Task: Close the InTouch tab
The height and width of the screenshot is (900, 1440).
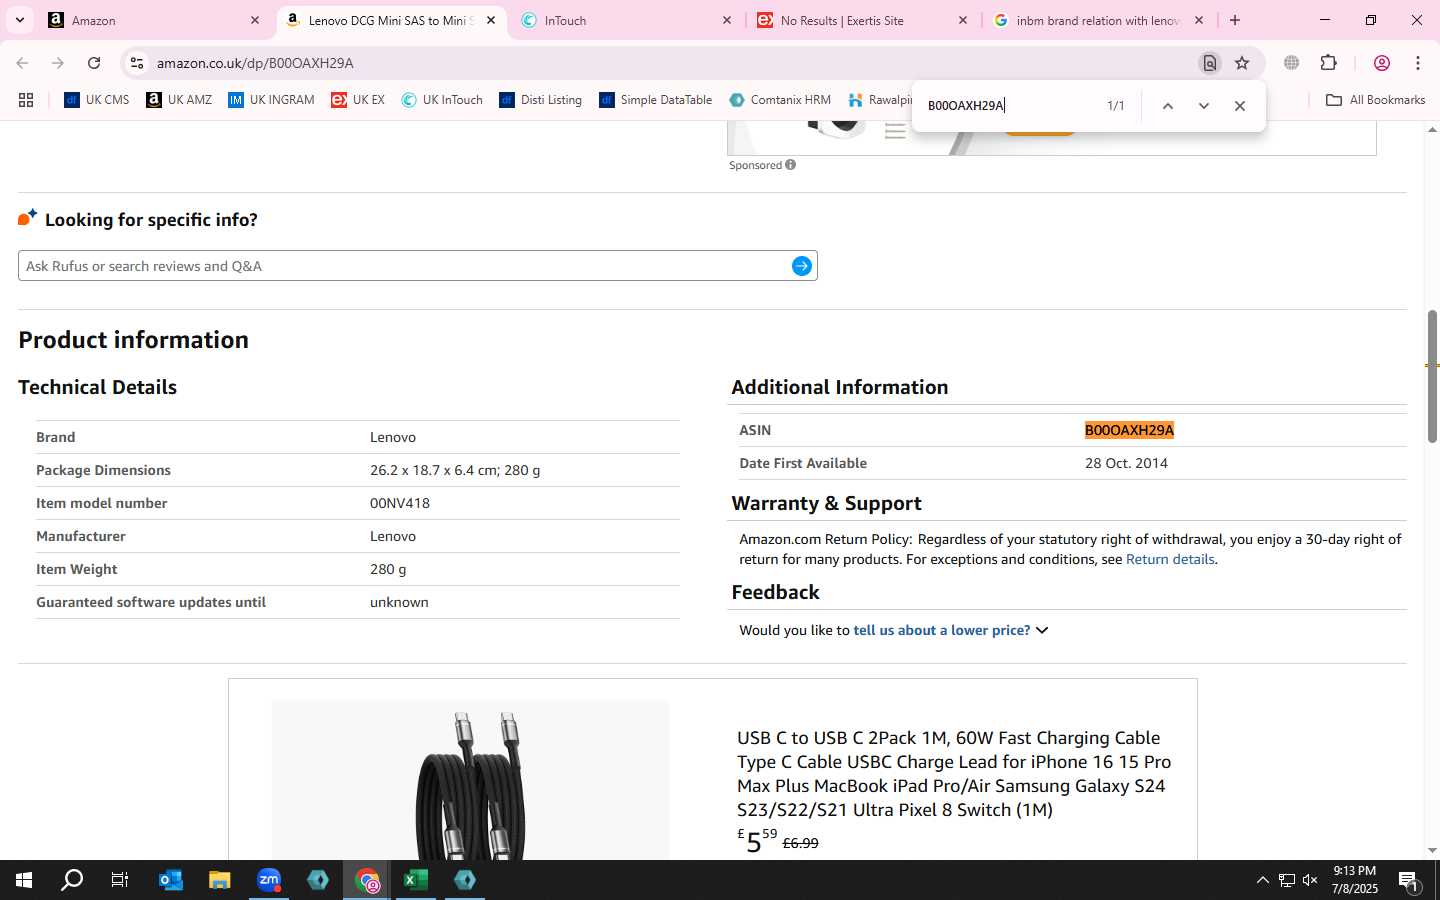Action: coord(727,20)
